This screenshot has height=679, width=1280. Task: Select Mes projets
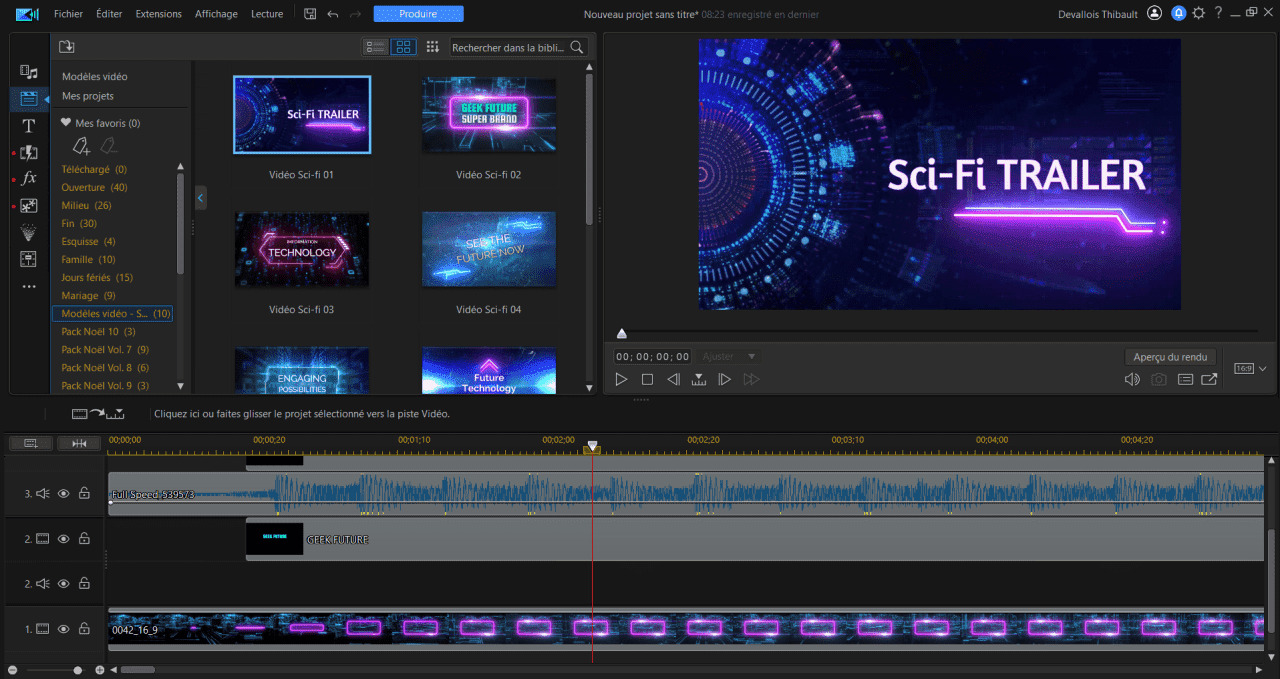pos(88,96)
